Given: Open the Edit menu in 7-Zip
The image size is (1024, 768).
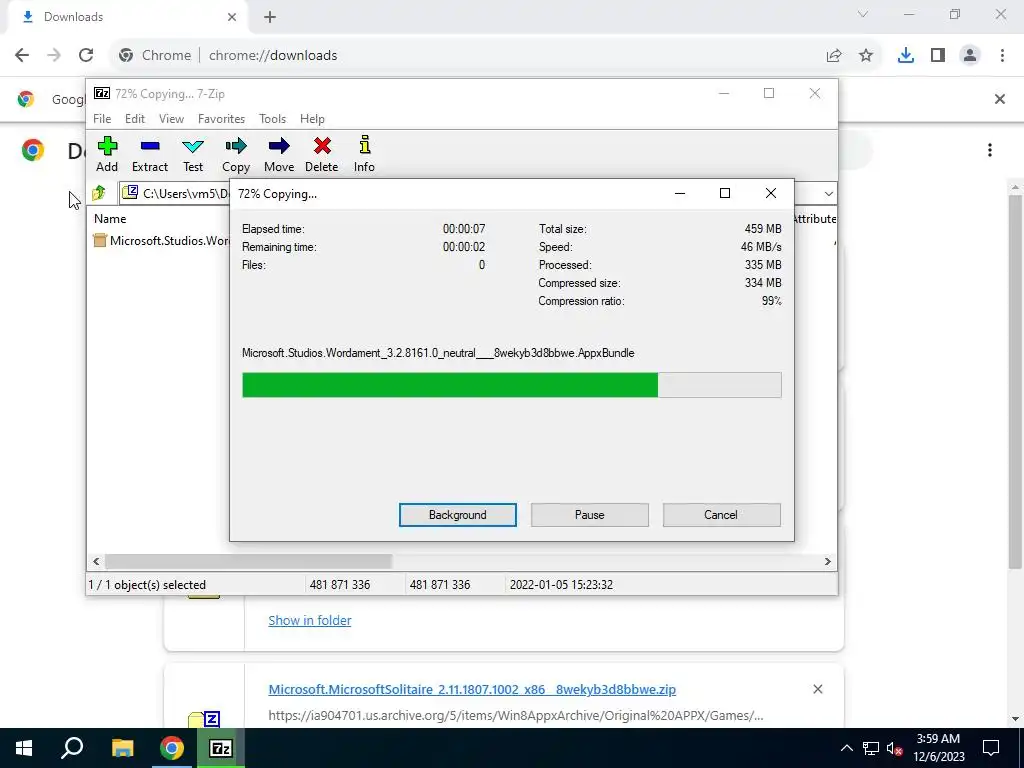Looking at the screenshot, I should [135, 119].
